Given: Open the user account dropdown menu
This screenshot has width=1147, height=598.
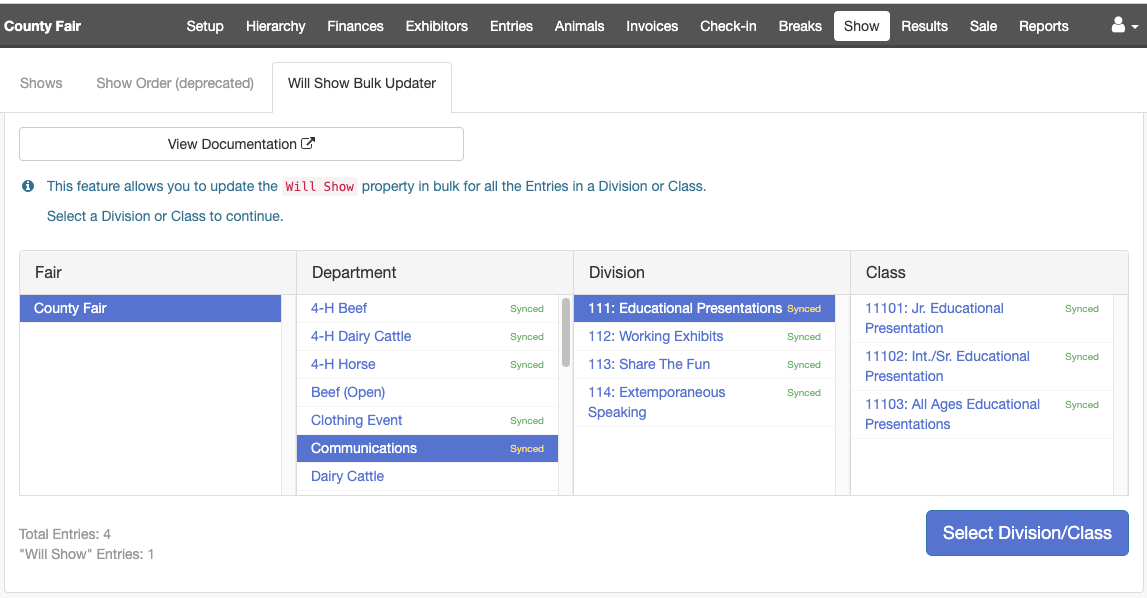Looking at the screenshot, I should [1123, 26].
